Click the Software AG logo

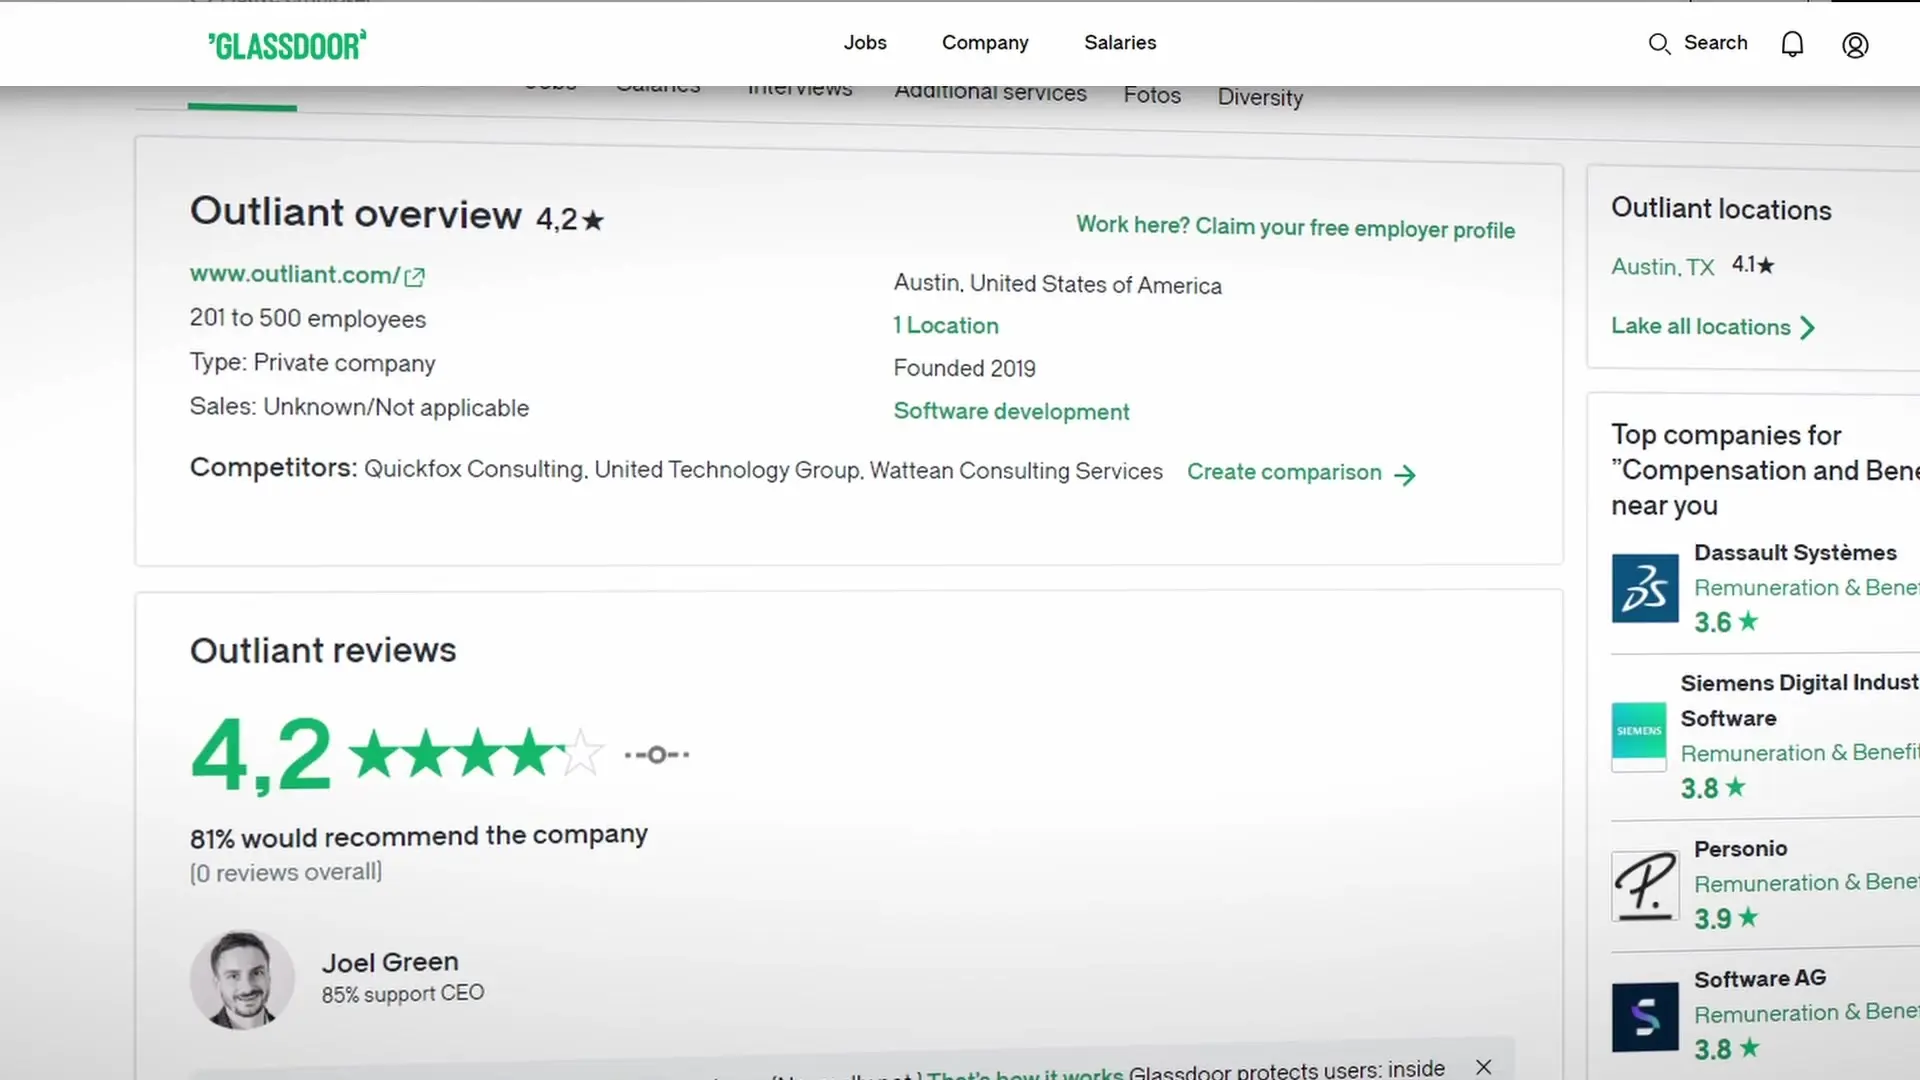pyautogui.click(x=1645, y=1017)
